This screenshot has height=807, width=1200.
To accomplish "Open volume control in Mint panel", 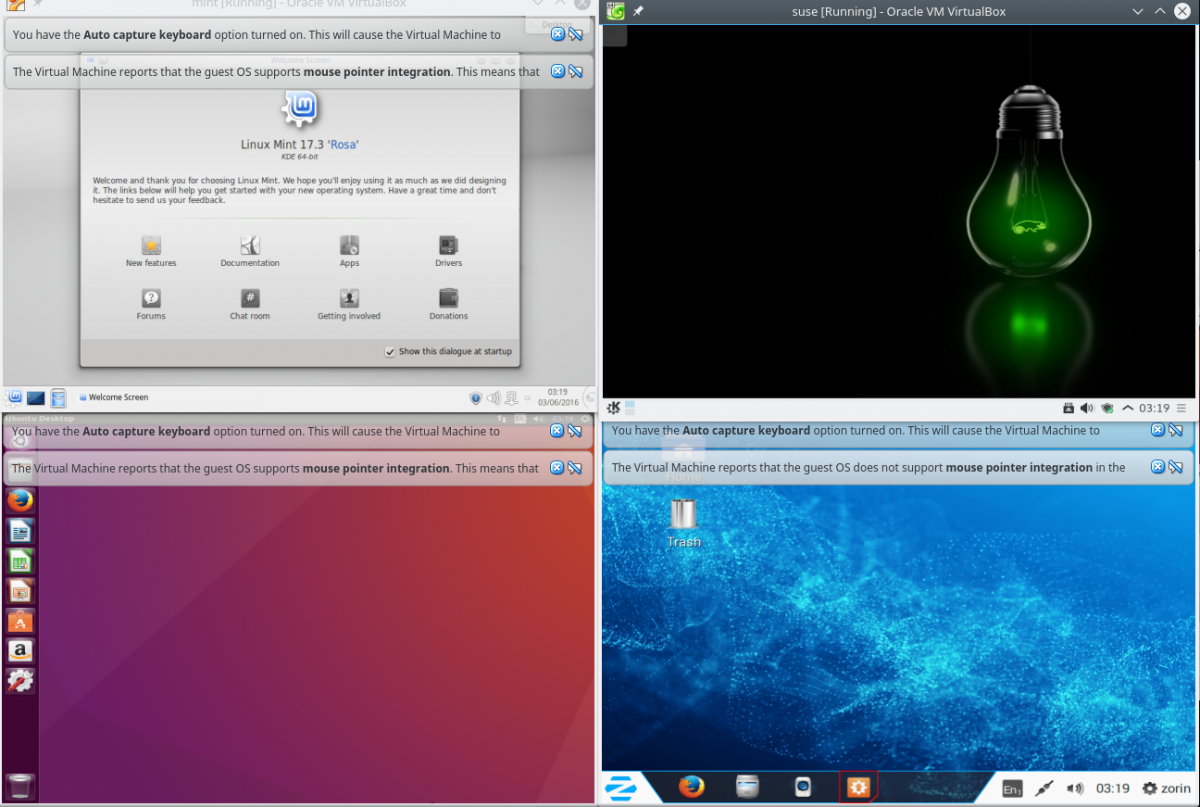I will [494, 398].
